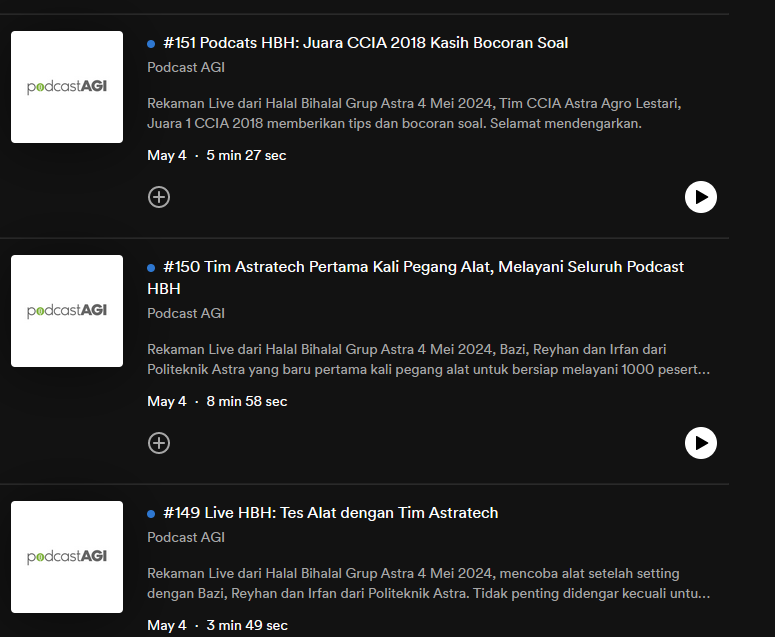Select the podcastAGI cover of episode #149

[67, 557]
